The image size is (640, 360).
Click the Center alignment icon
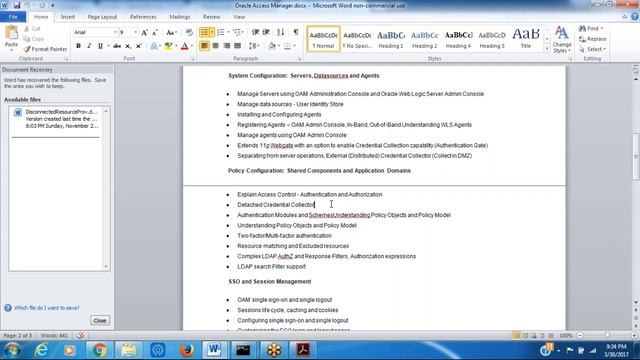[216, 46]
